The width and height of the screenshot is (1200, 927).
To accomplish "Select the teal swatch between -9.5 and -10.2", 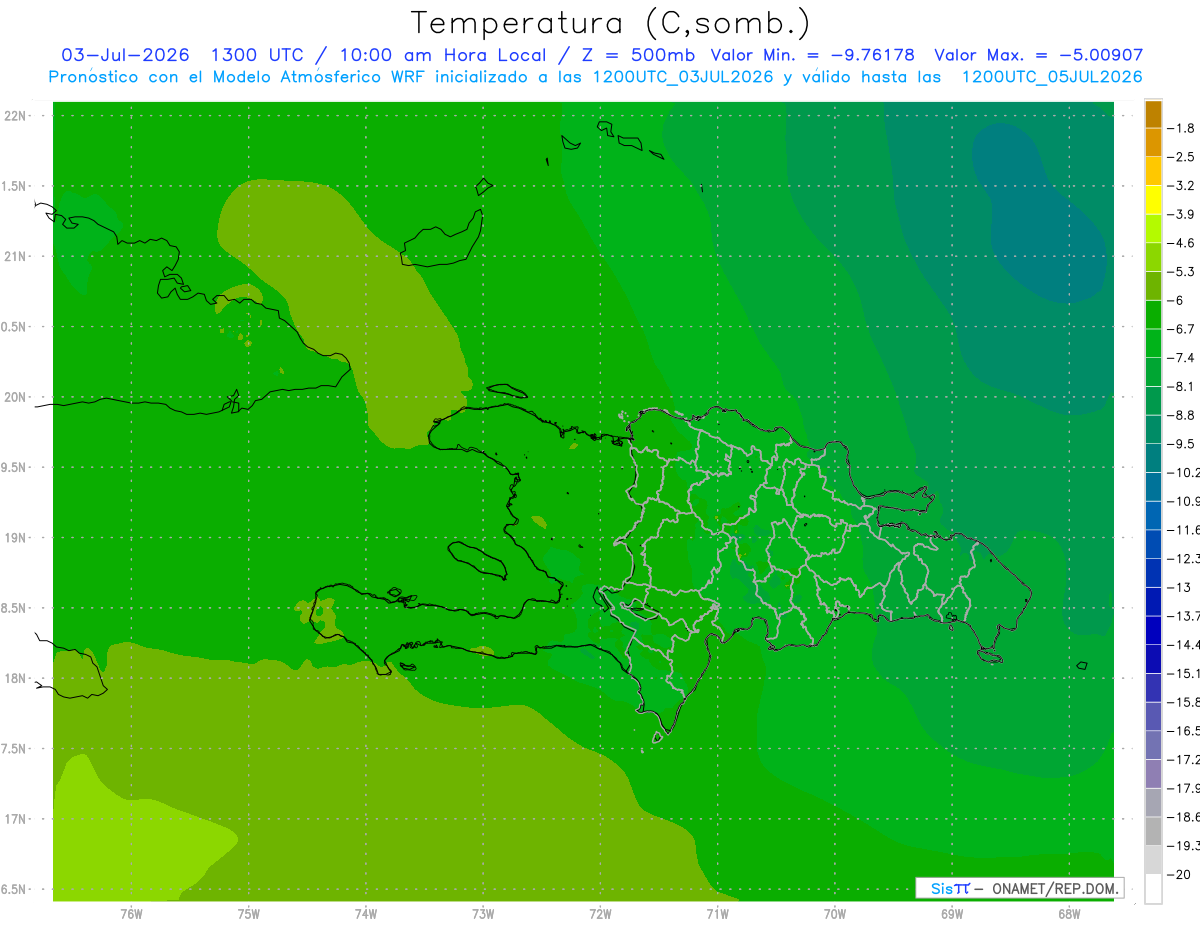I will tap(1153, 458).
